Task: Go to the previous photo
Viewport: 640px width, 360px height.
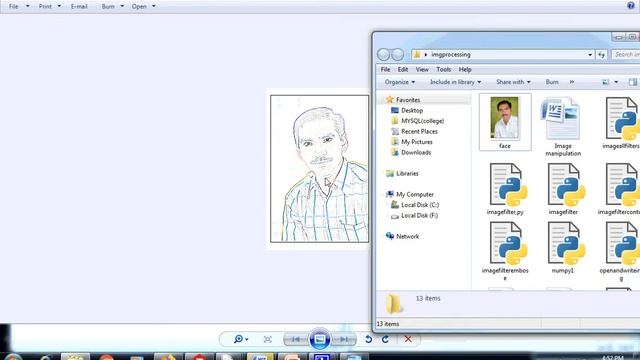Action: (x=296, y=339)
